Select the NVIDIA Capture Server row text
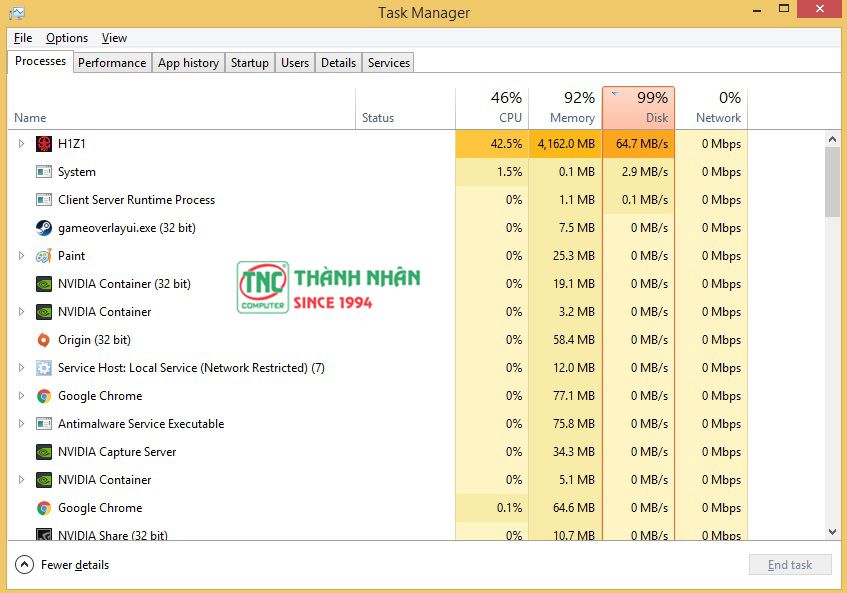Viewport: 847px width, 593px height. pyautogui.click(x=117, y=452)
